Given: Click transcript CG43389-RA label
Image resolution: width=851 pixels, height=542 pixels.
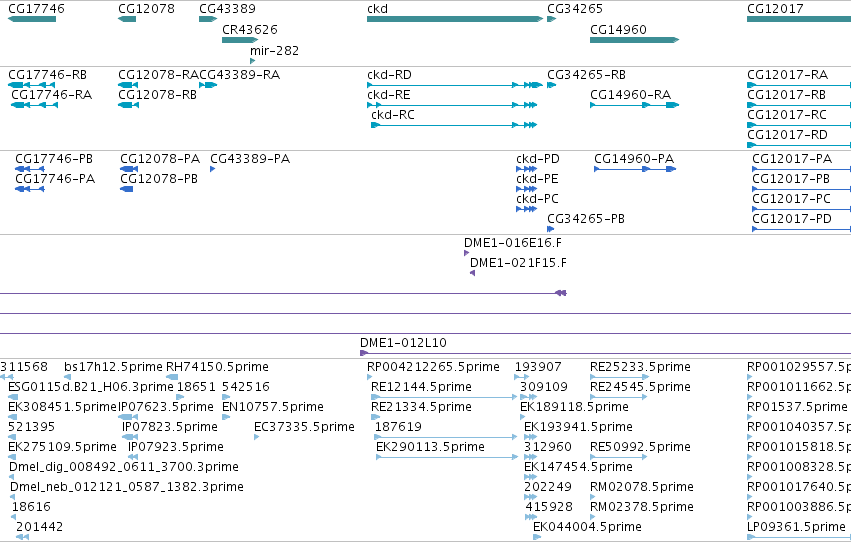Looking at the screenshot, I should pyautogui.click(x=239, y=75).
